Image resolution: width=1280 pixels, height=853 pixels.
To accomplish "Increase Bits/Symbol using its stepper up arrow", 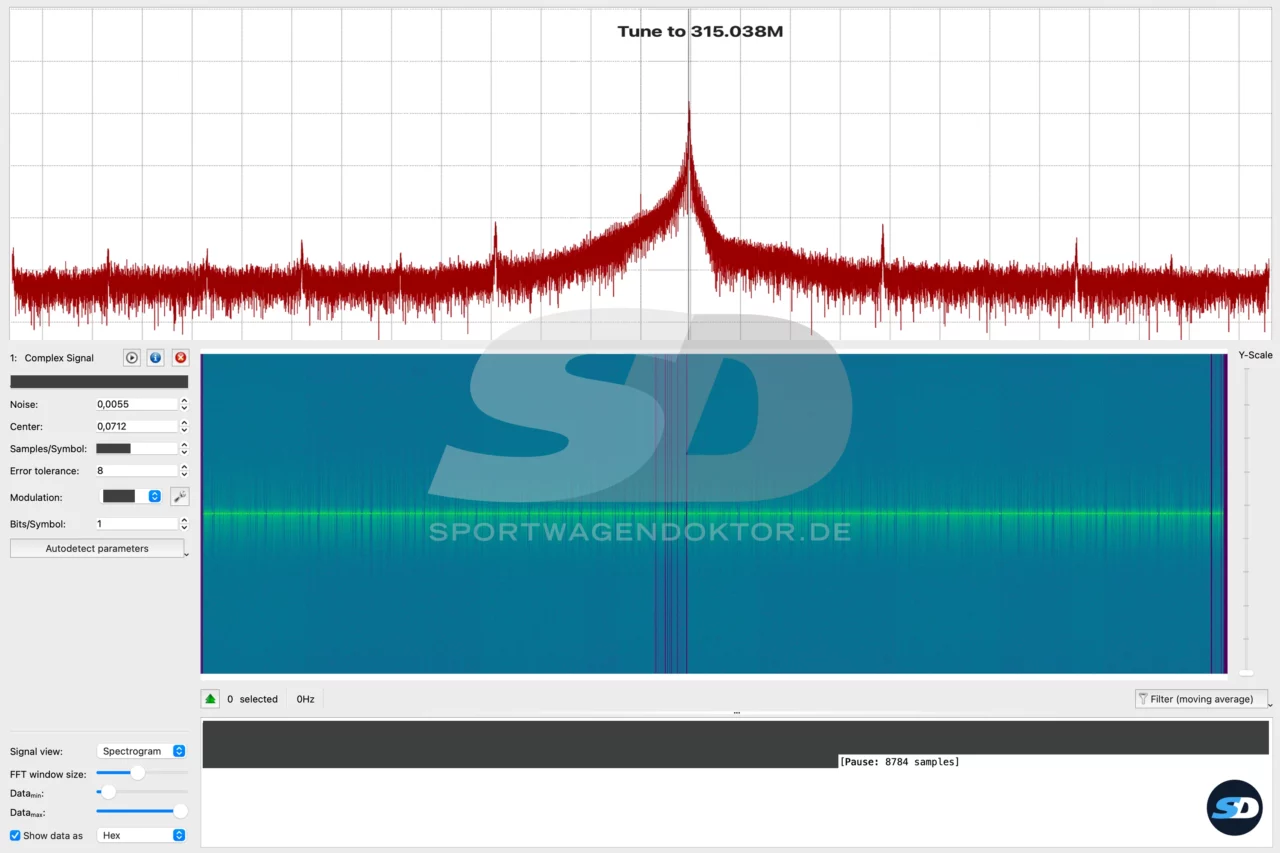I will pyautogui.click(x=184, y=520).
